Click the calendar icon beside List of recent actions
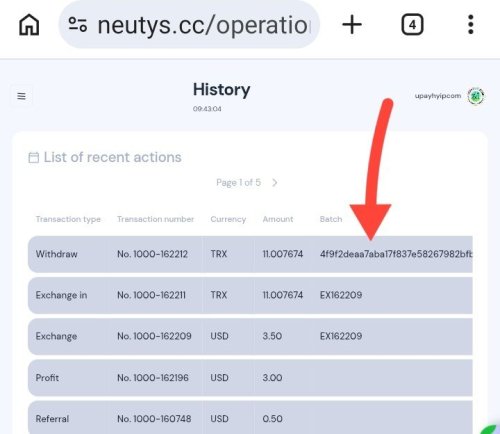 (x=34, y=157)
